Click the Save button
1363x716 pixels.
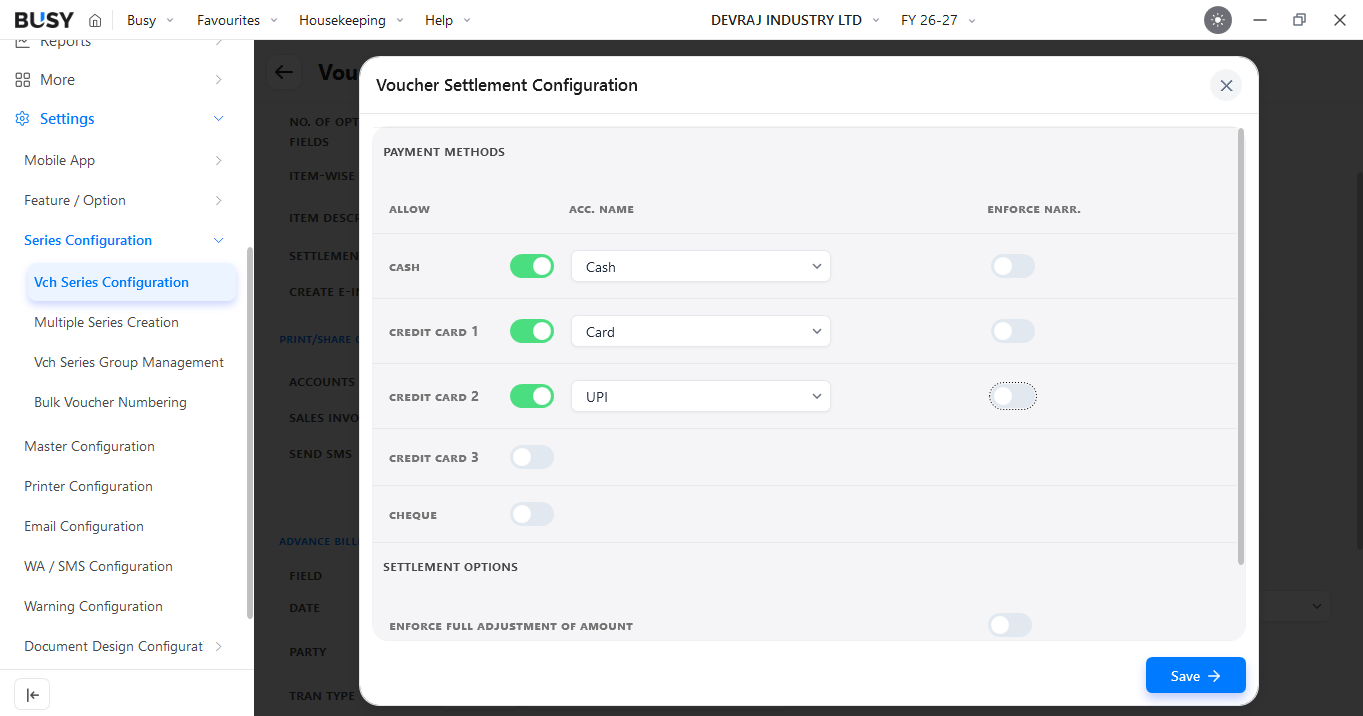click(1195, 675)
